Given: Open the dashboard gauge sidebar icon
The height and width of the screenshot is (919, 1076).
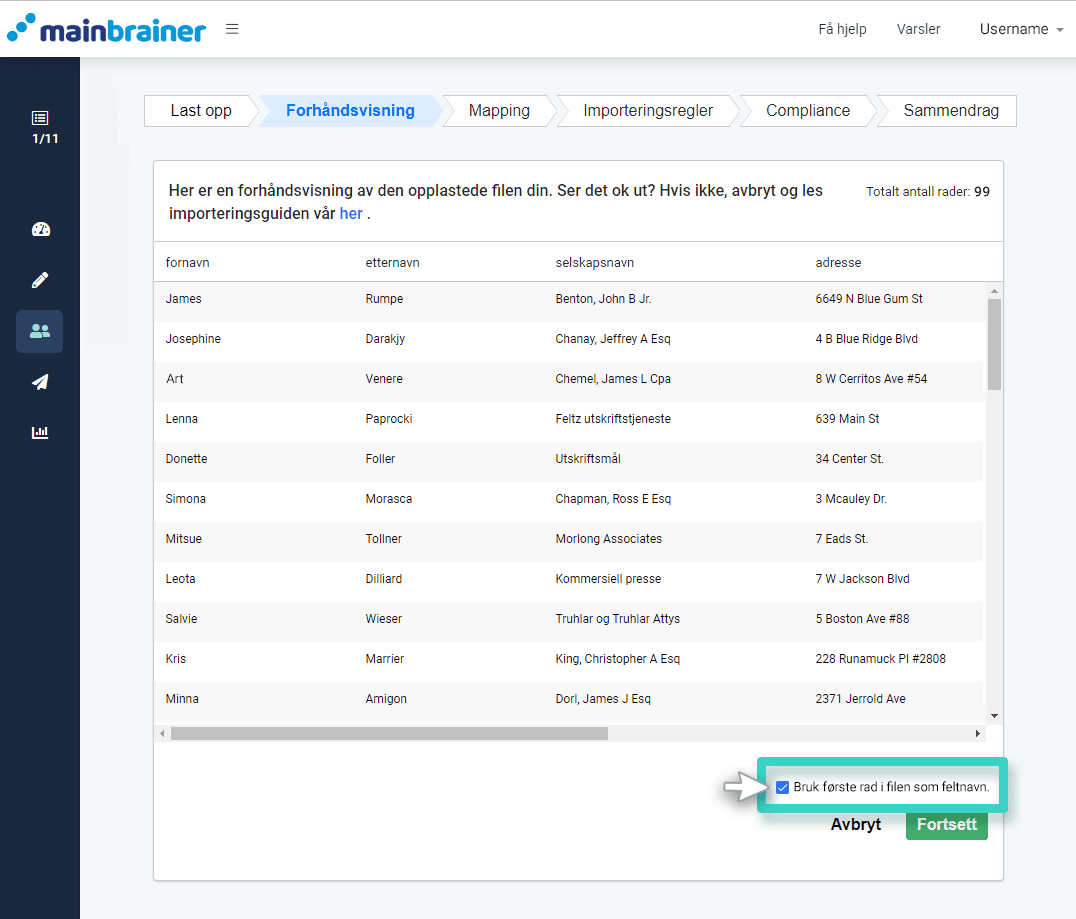Looking at the screenshot, I should click(40, 229).
